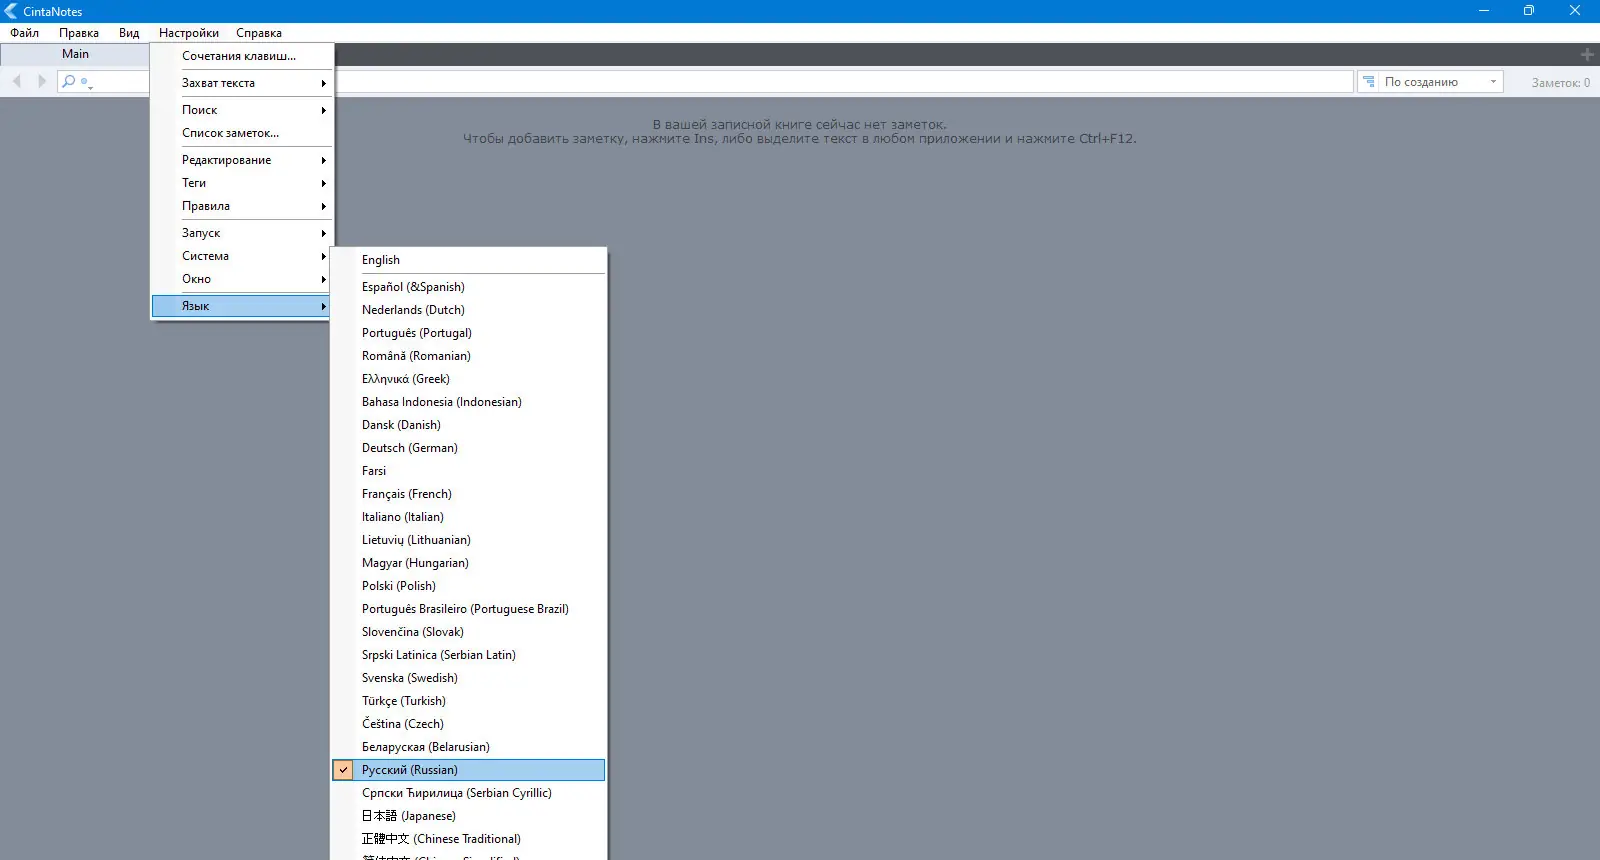Select Deutsch (German) language
The height and width of the screenshot is (860, 1600).
(x=468, y=448)
